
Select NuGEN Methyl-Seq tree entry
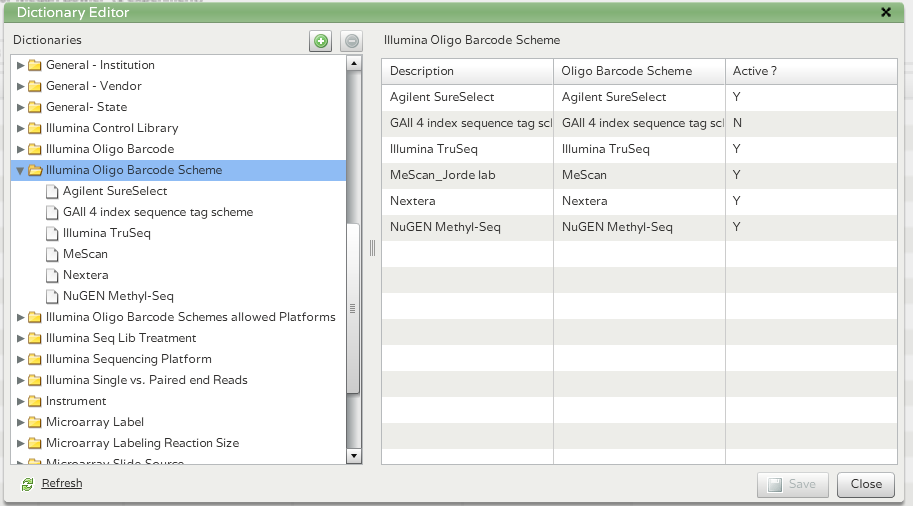pyautogui.click(x=118, y=296)
